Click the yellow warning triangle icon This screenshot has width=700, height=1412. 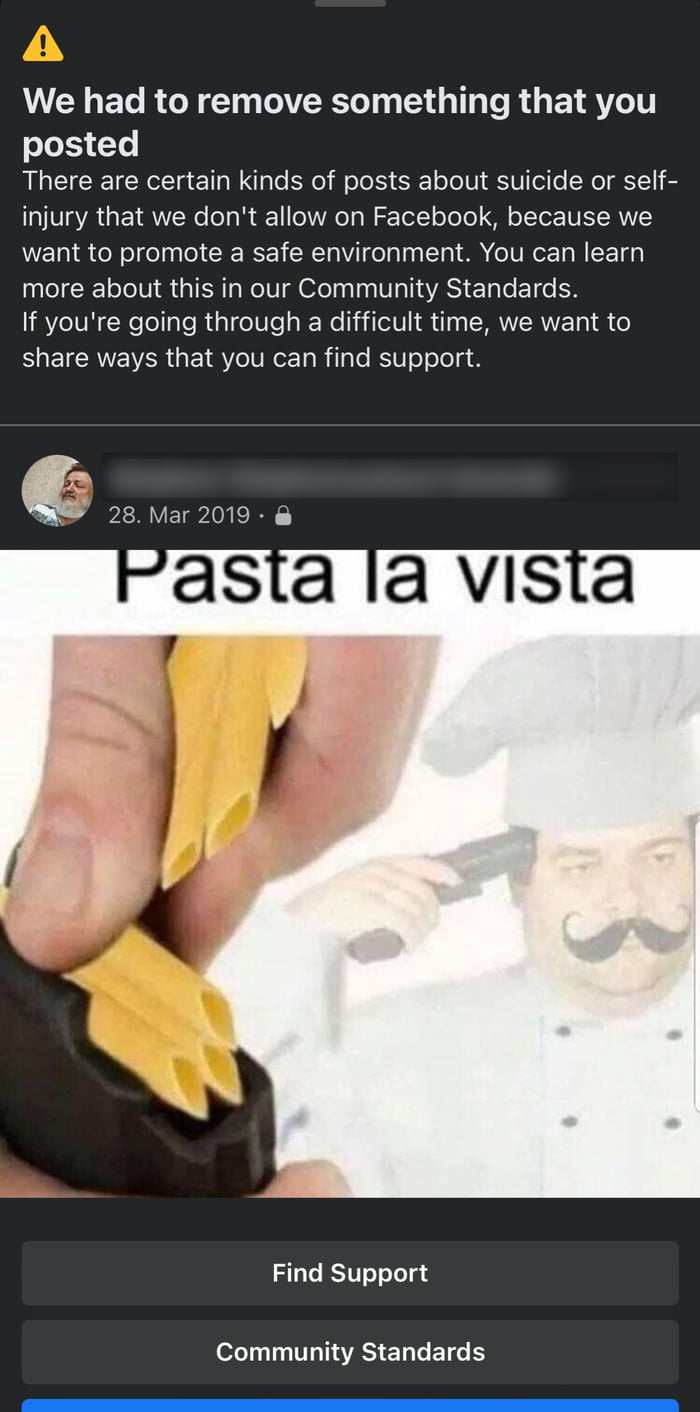pos(43,43)
